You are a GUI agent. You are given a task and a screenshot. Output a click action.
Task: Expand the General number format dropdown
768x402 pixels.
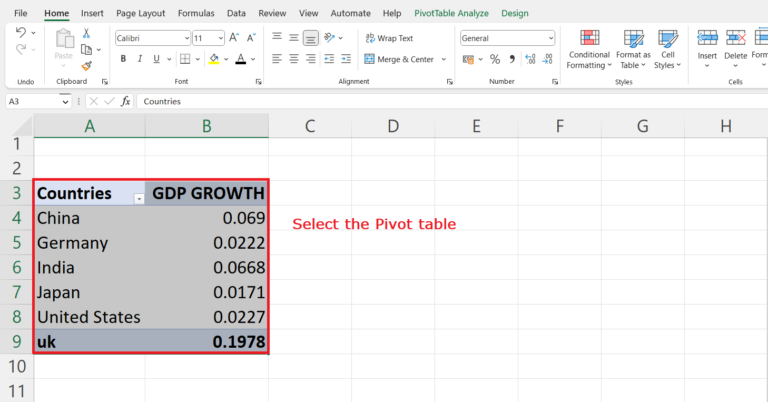550,38
